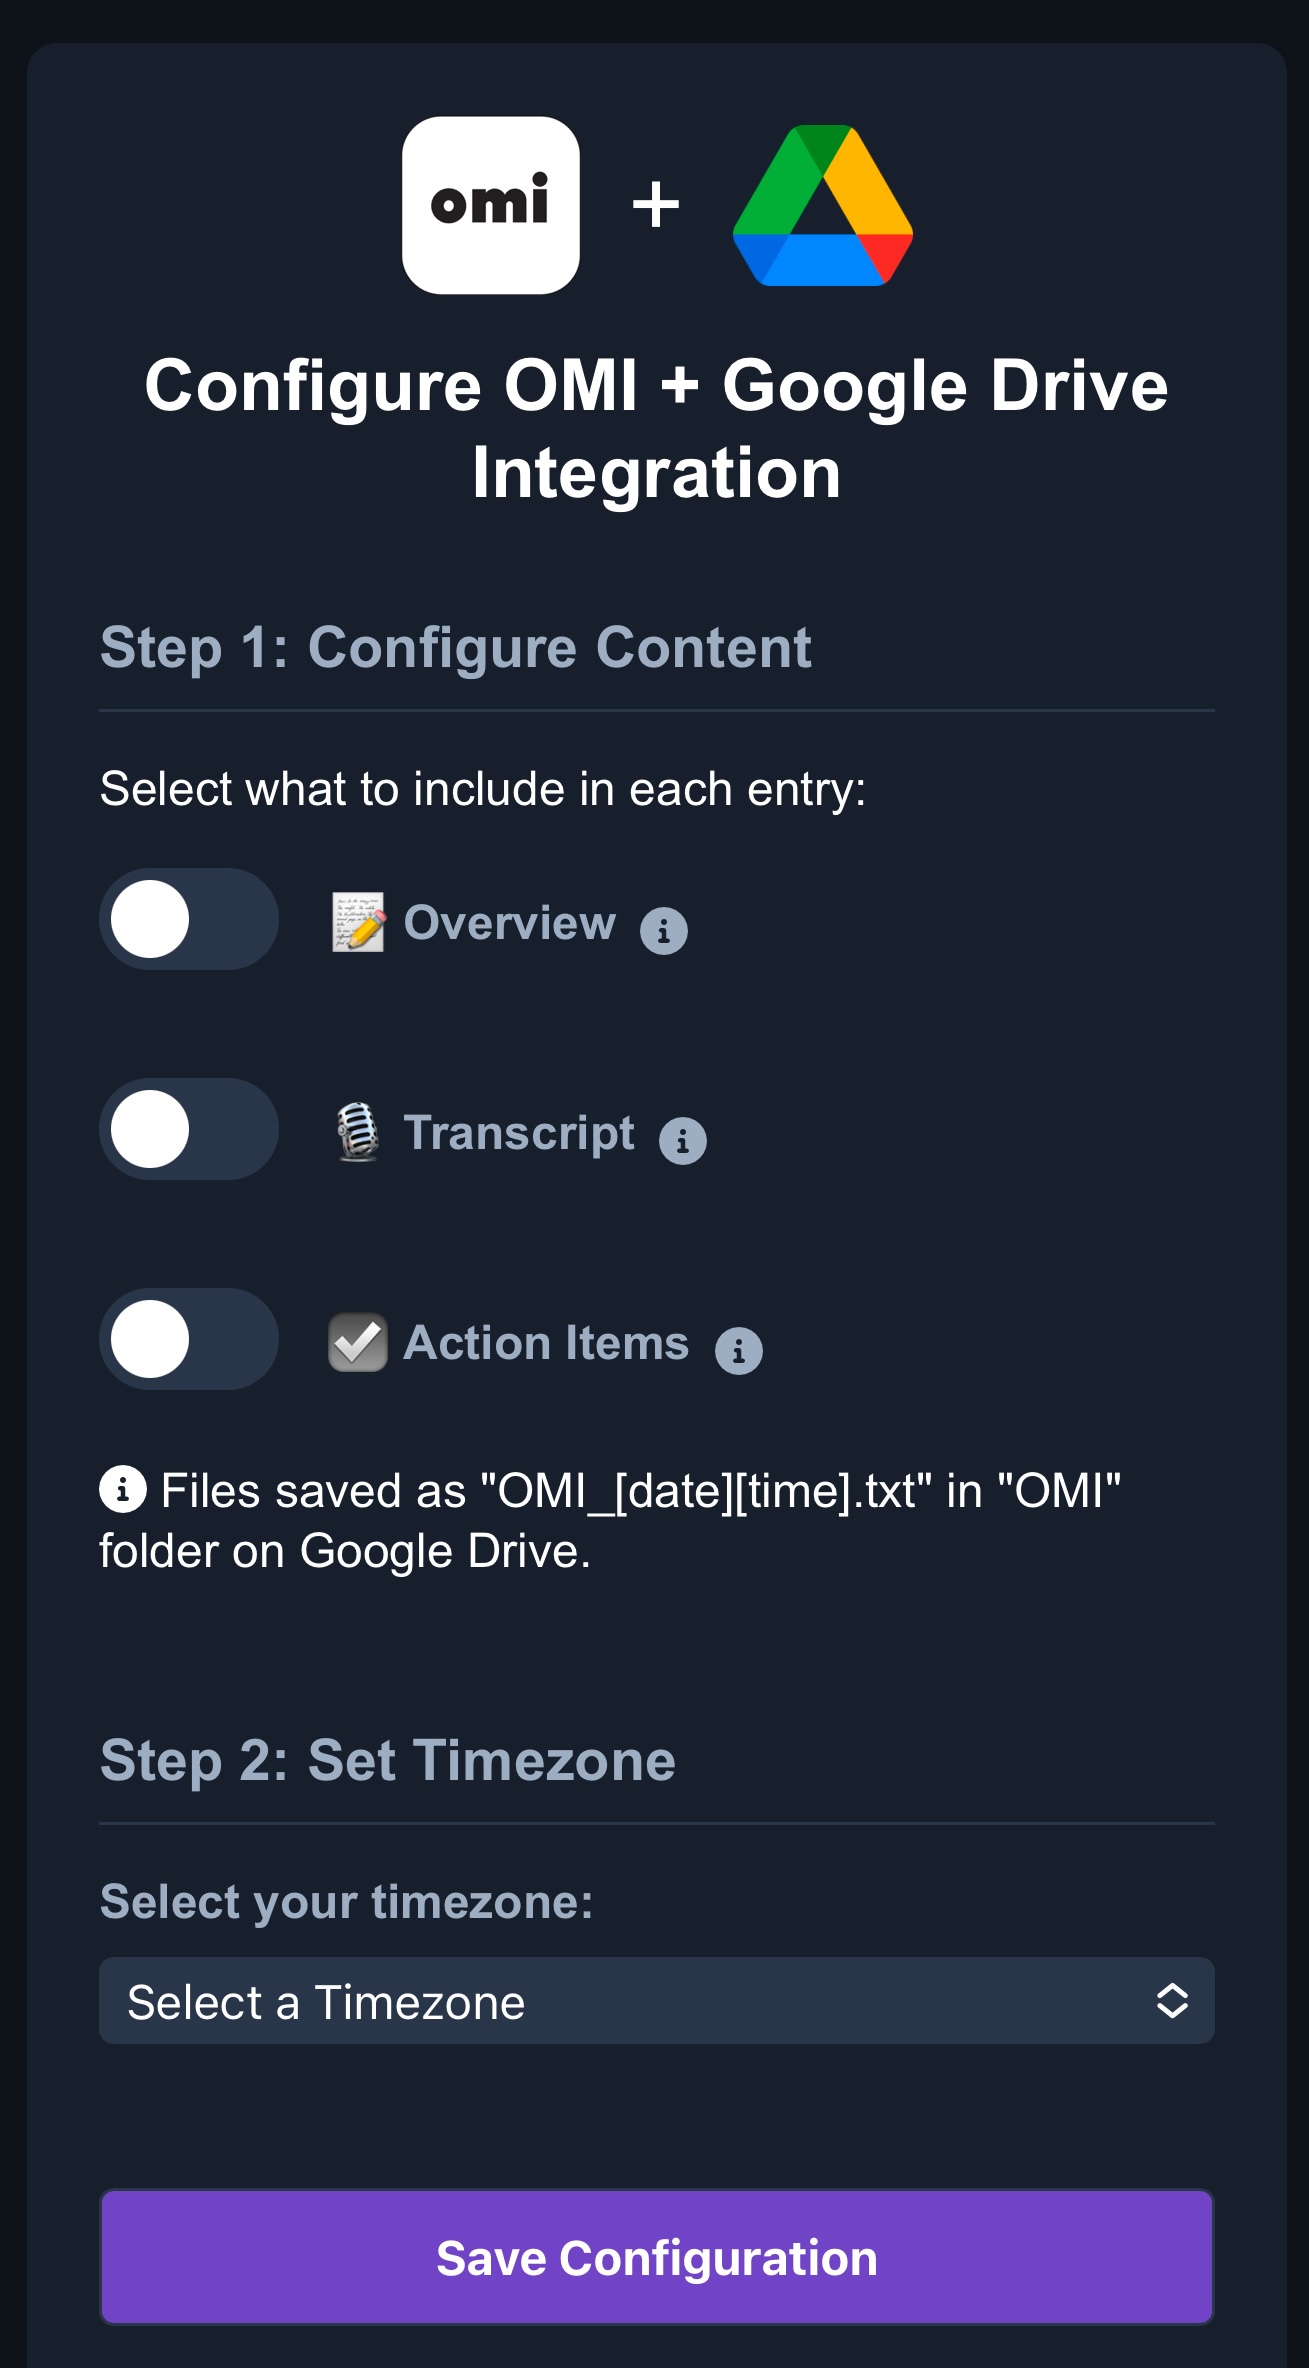1309x2368 pixels.
Task: Open the info tooltip next to Overview
Action: point(663,930)
